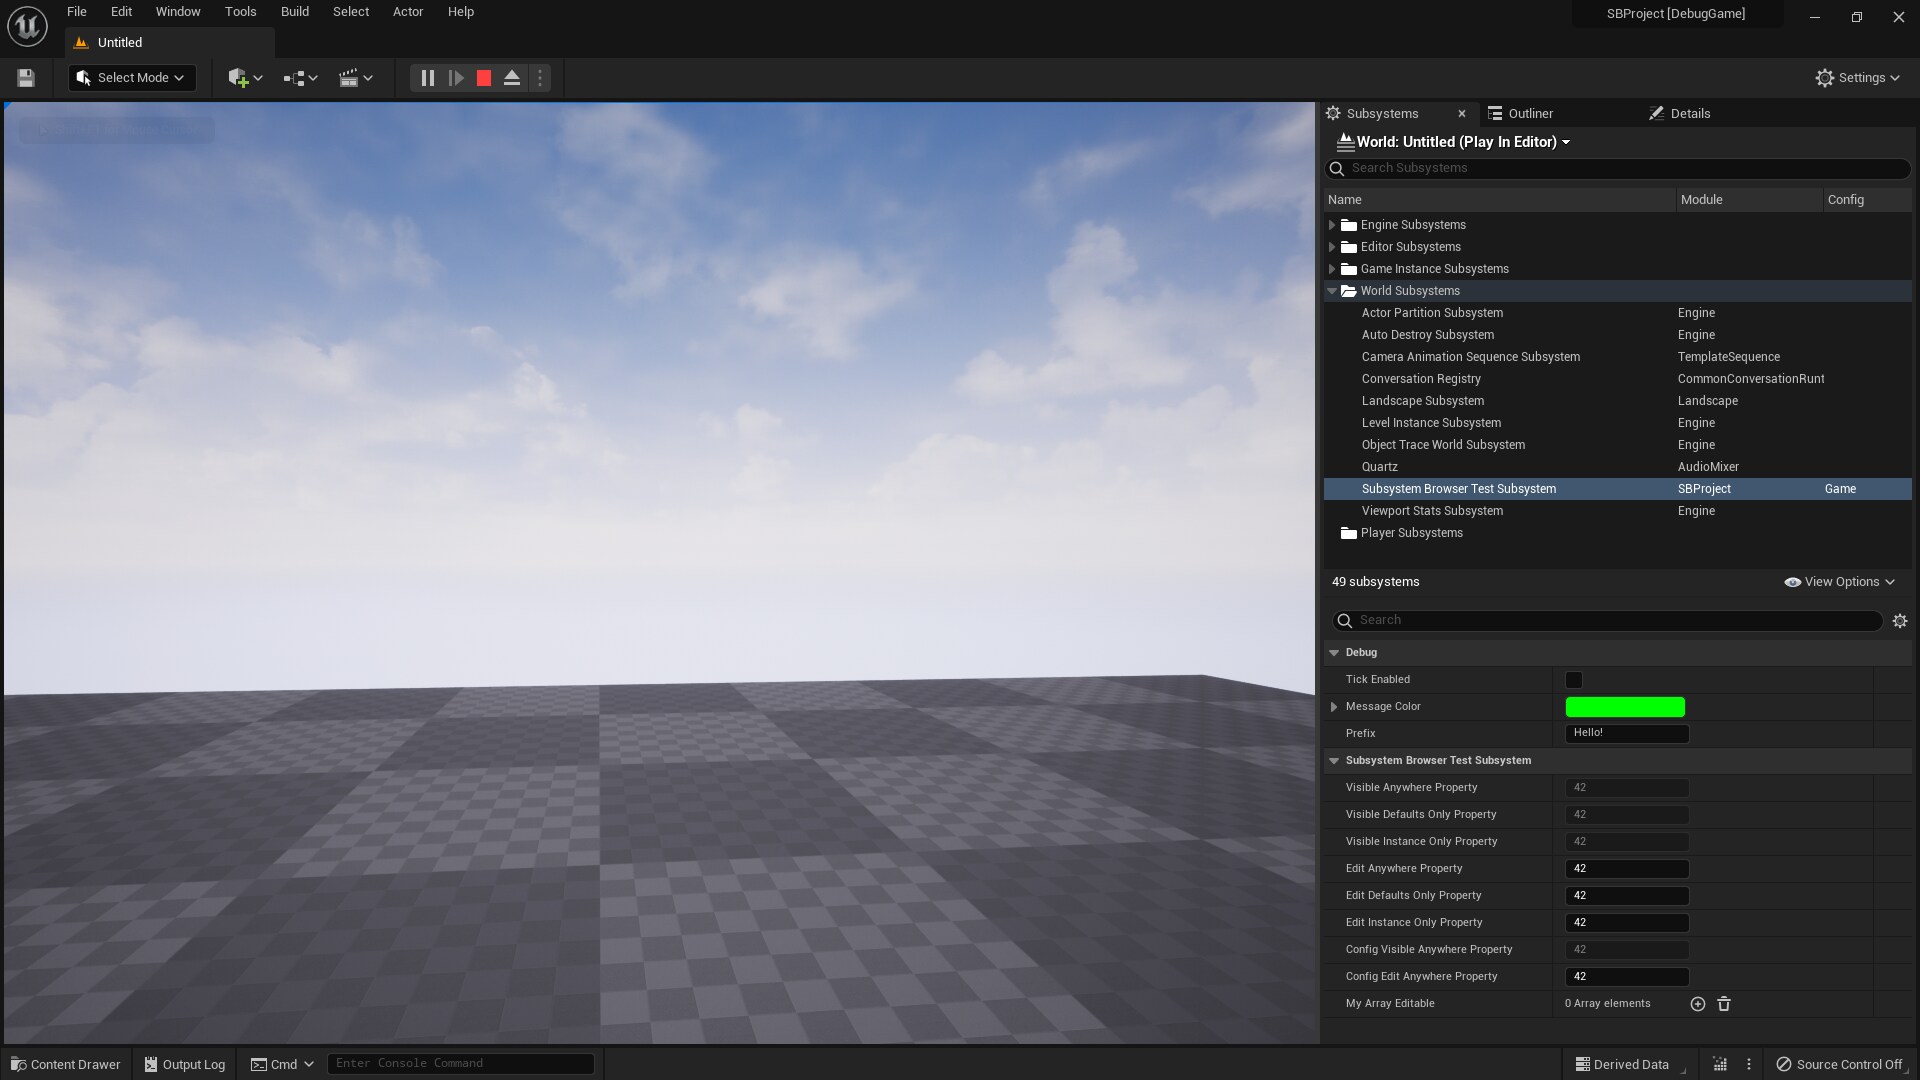Open the Build menu
This screenshot has height=1080, width=1920.
(x=294, y=12)
